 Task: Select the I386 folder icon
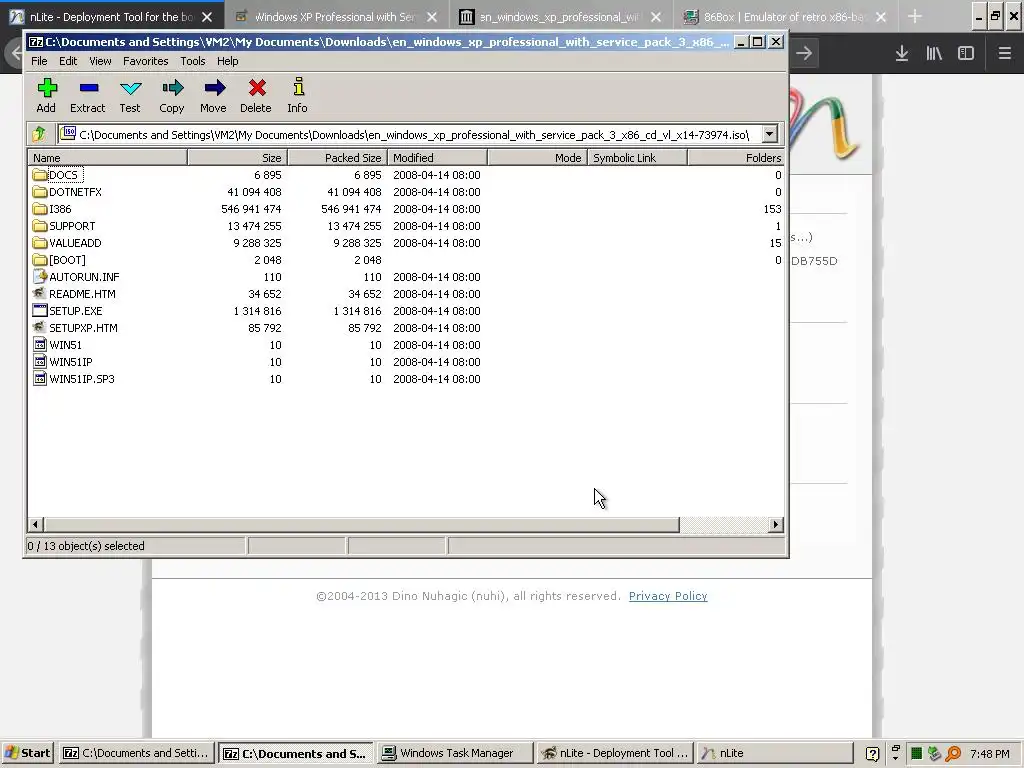(40, 209)
